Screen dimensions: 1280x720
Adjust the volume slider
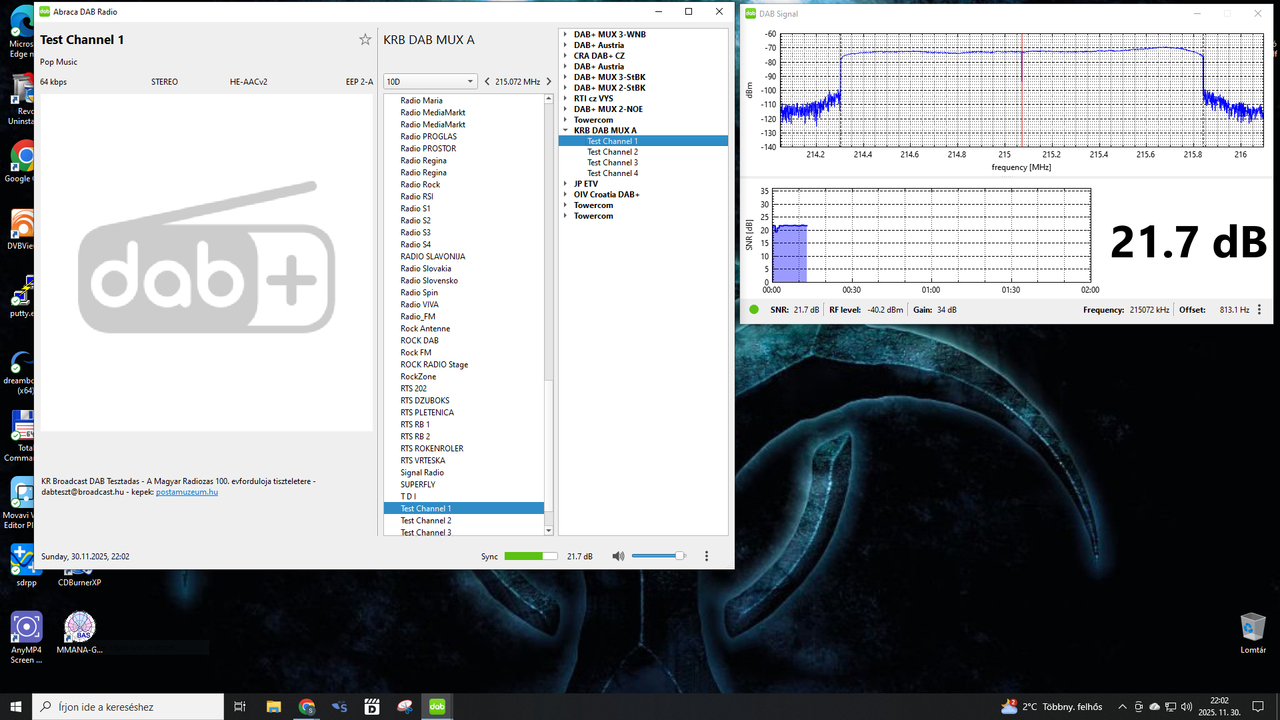(658, 556)
